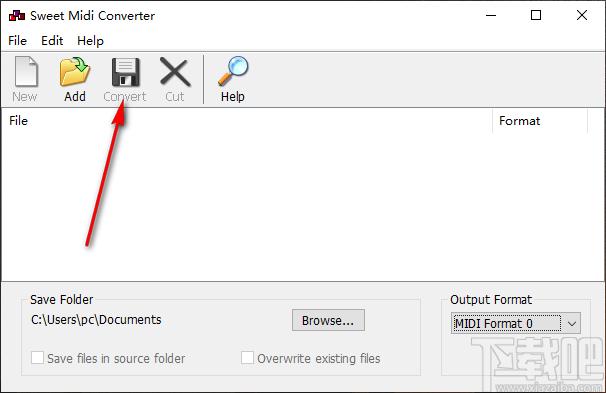Expand the Output Format dropdown arrow
This screenshot has width=606, height=393.
coord(572,323)
